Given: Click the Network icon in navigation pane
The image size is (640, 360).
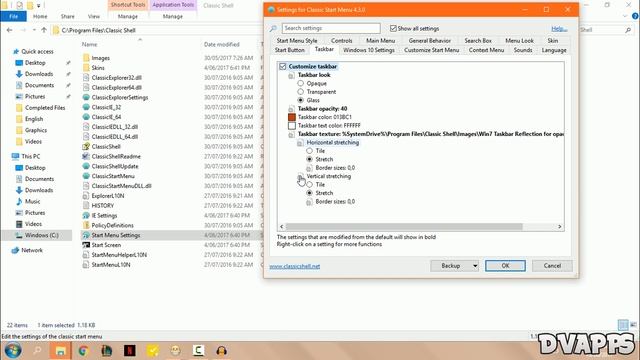Looking at the screenshot, I should 16,250.
